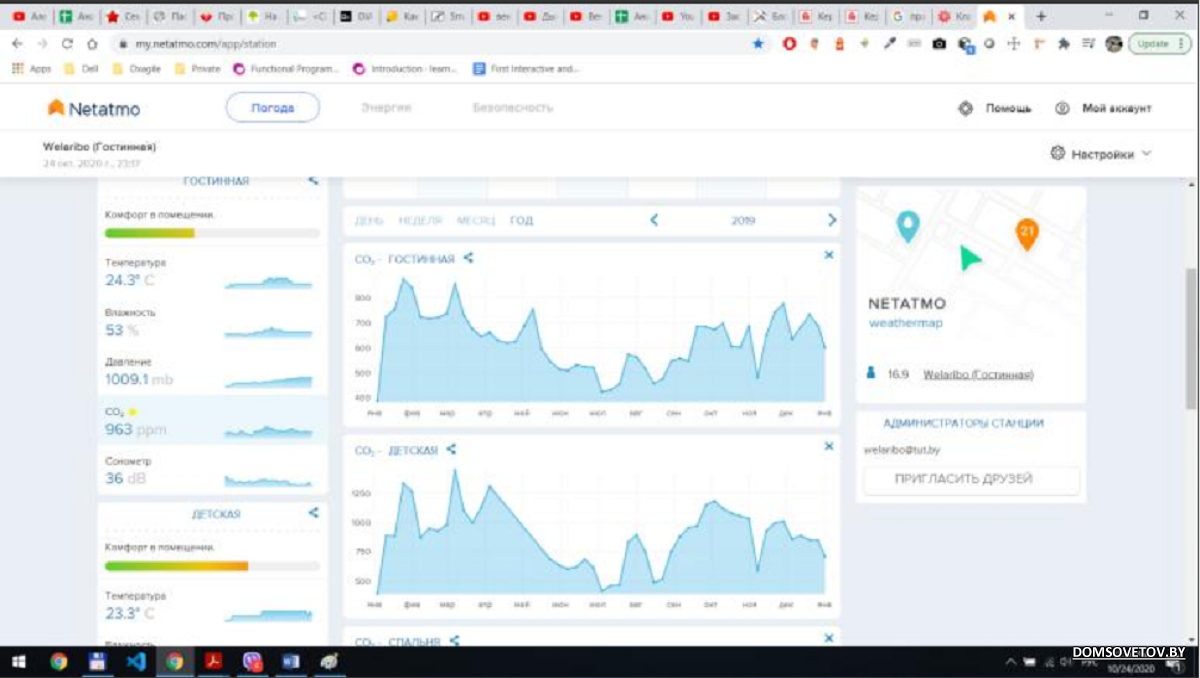Open Visual Studio Code from taskbar
Screen dimensions: 1200x678
coord(136,661)
